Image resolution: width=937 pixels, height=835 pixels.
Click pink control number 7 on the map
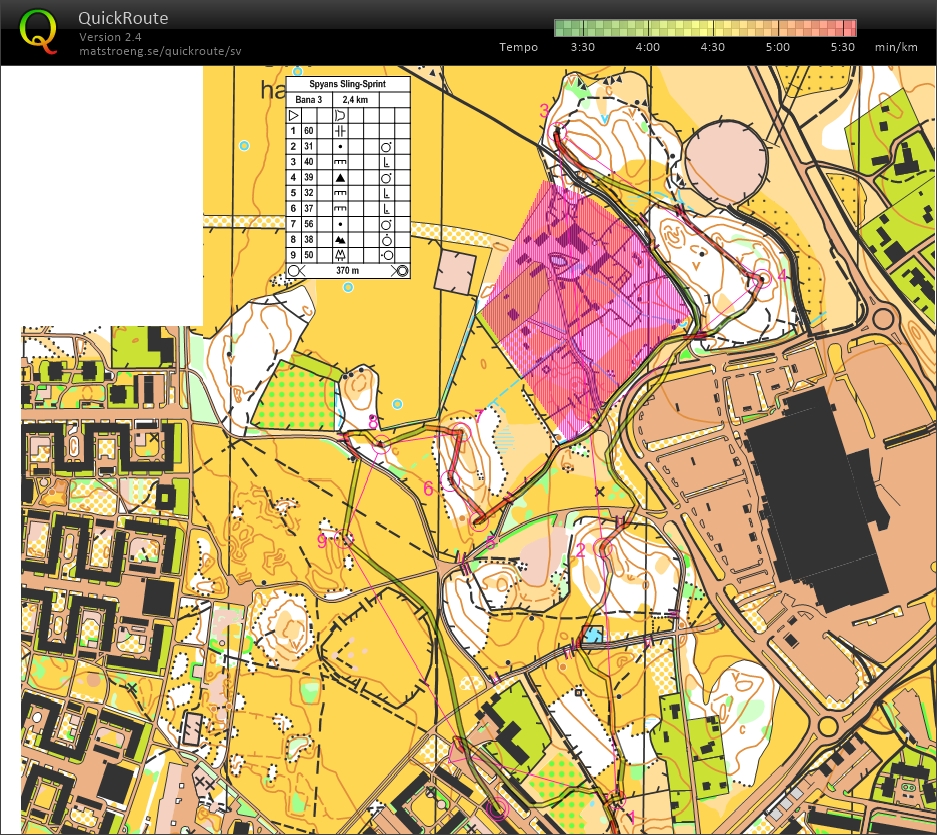479,415
